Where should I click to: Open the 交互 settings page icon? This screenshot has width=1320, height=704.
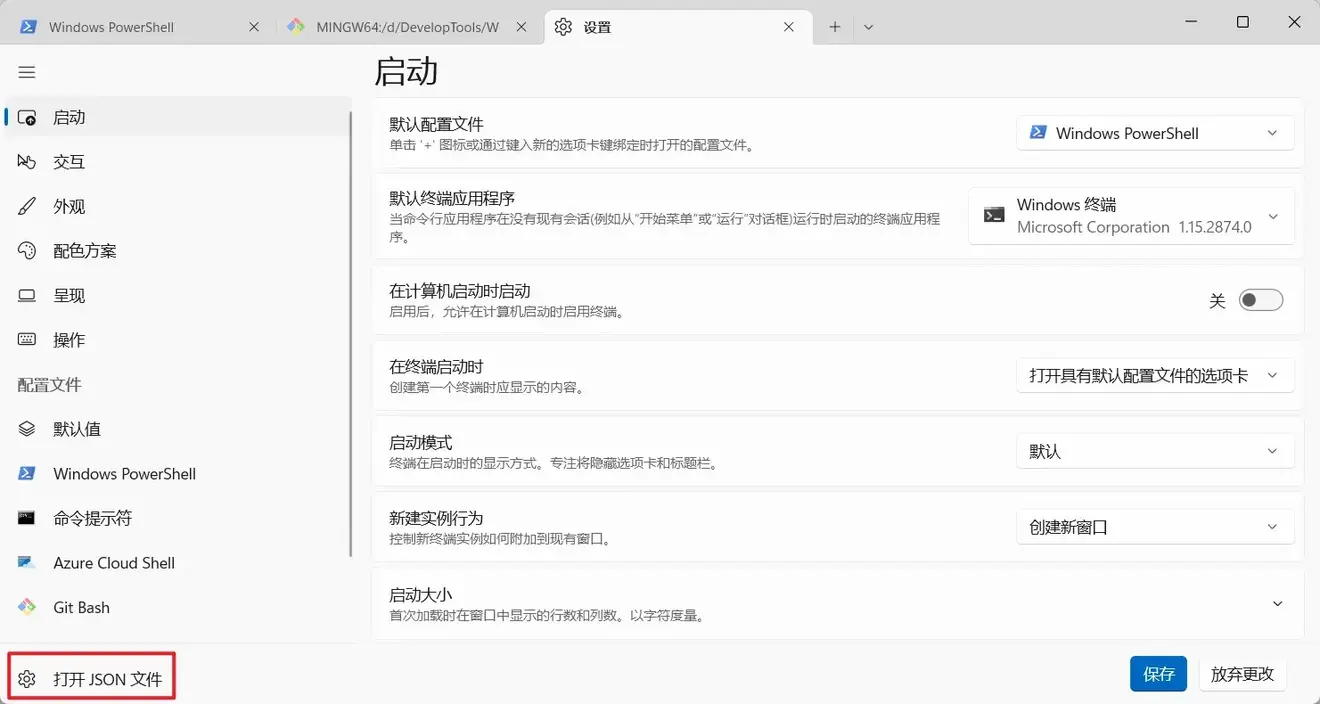click(x=27, y=162)
